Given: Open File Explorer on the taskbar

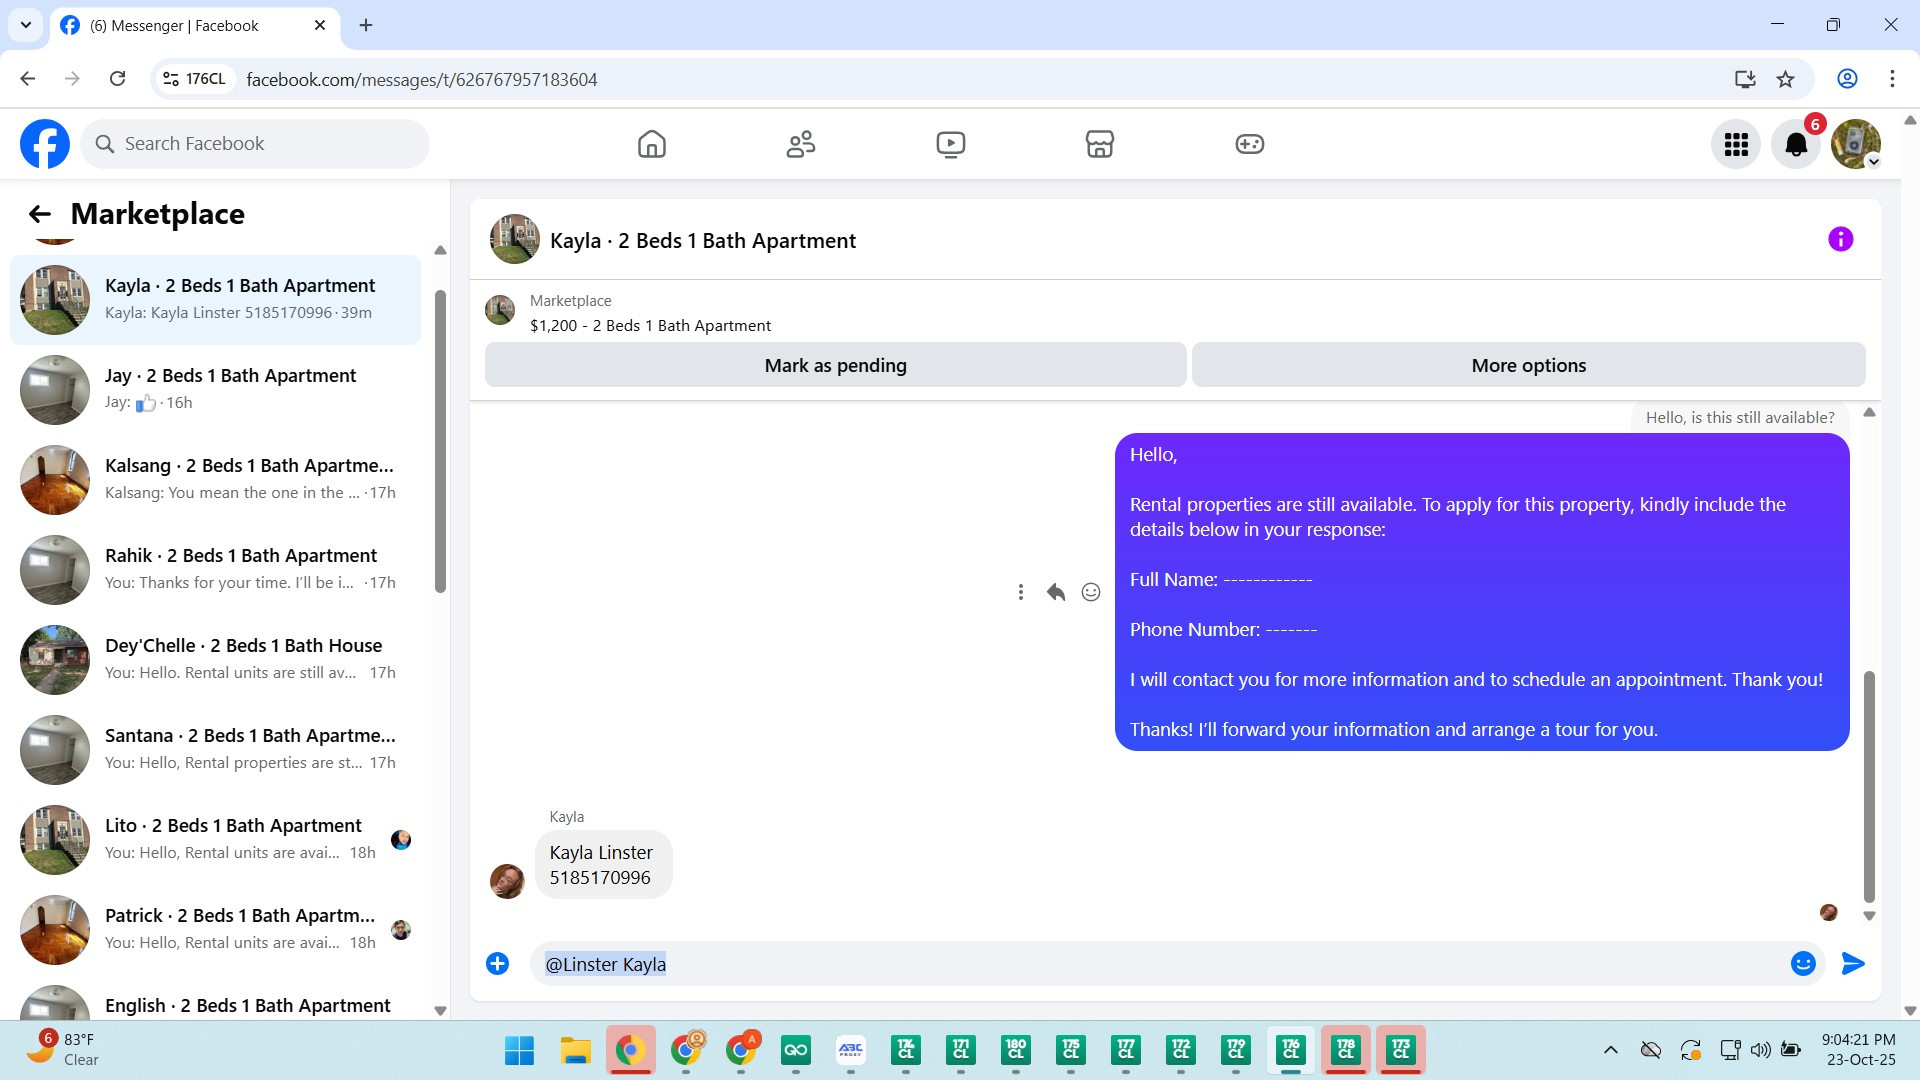Looking at the screenshot, I should tap(575, 1050).
